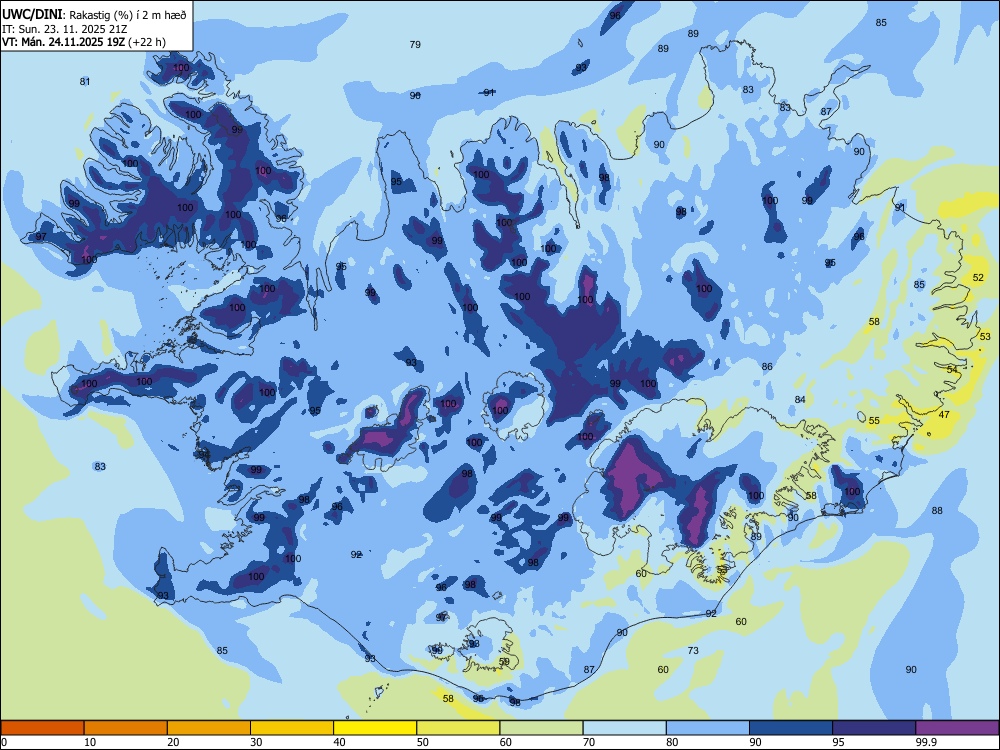Click the 30–40 amber legend swatch
1000x750 pixels.
pyautogui.click(x=292, y=728)
